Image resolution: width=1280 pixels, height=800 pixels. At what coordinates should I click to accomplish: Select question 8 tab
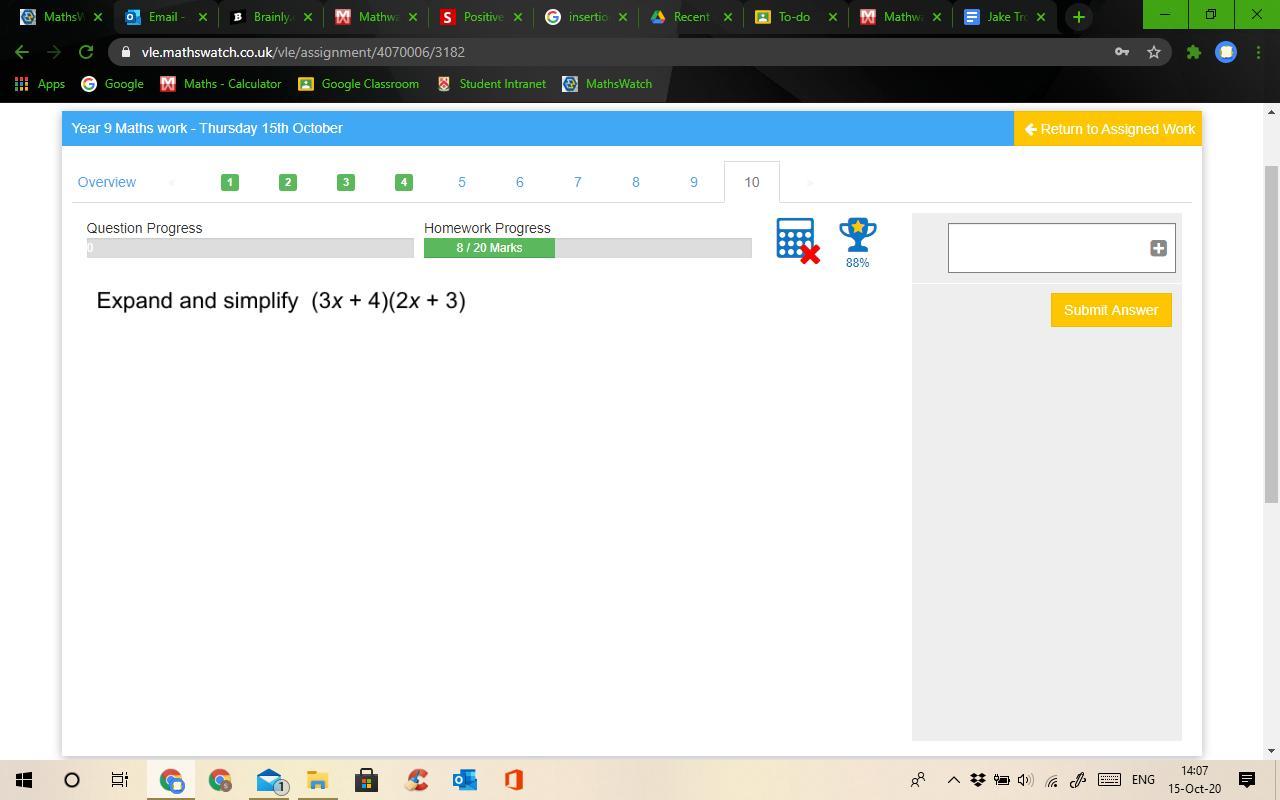pos(636,182)
